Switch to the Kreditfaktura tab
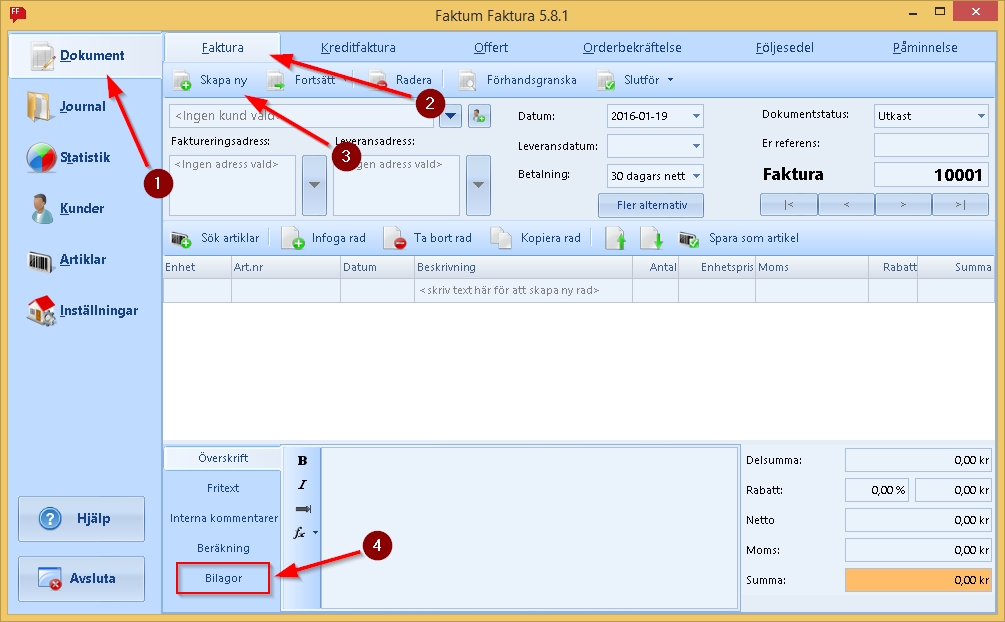 point(358,47)
